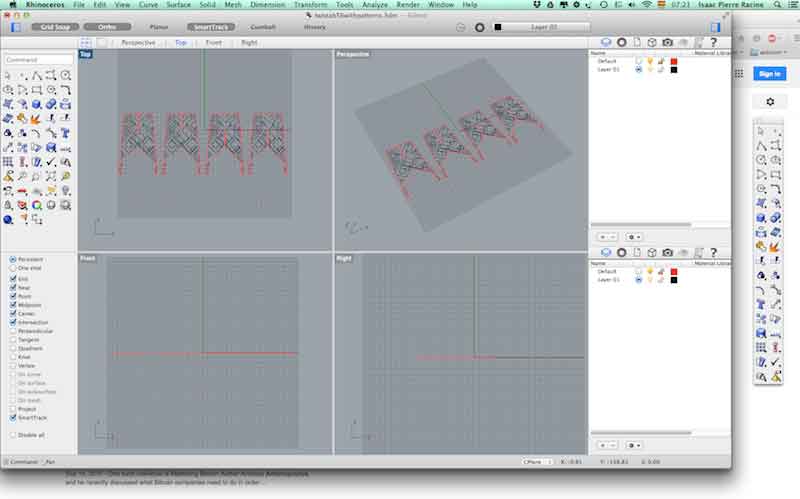
Task: Click the horizontal scrollbar under the upper layer list
Action: [641, 224]
